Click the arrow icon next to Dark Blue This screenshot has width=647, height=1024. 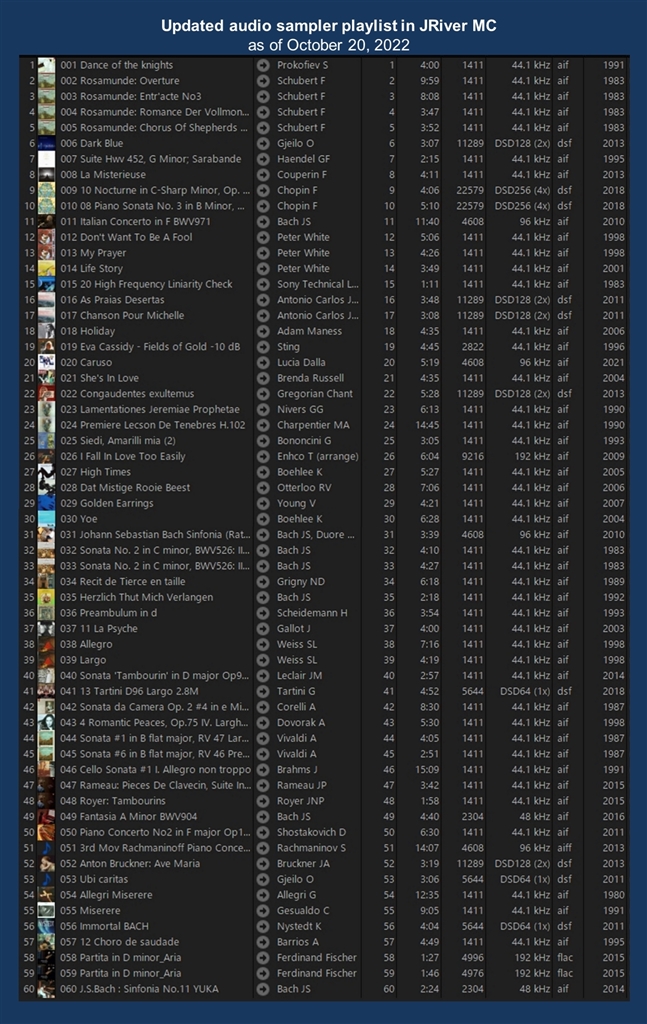tap(263, 144)
